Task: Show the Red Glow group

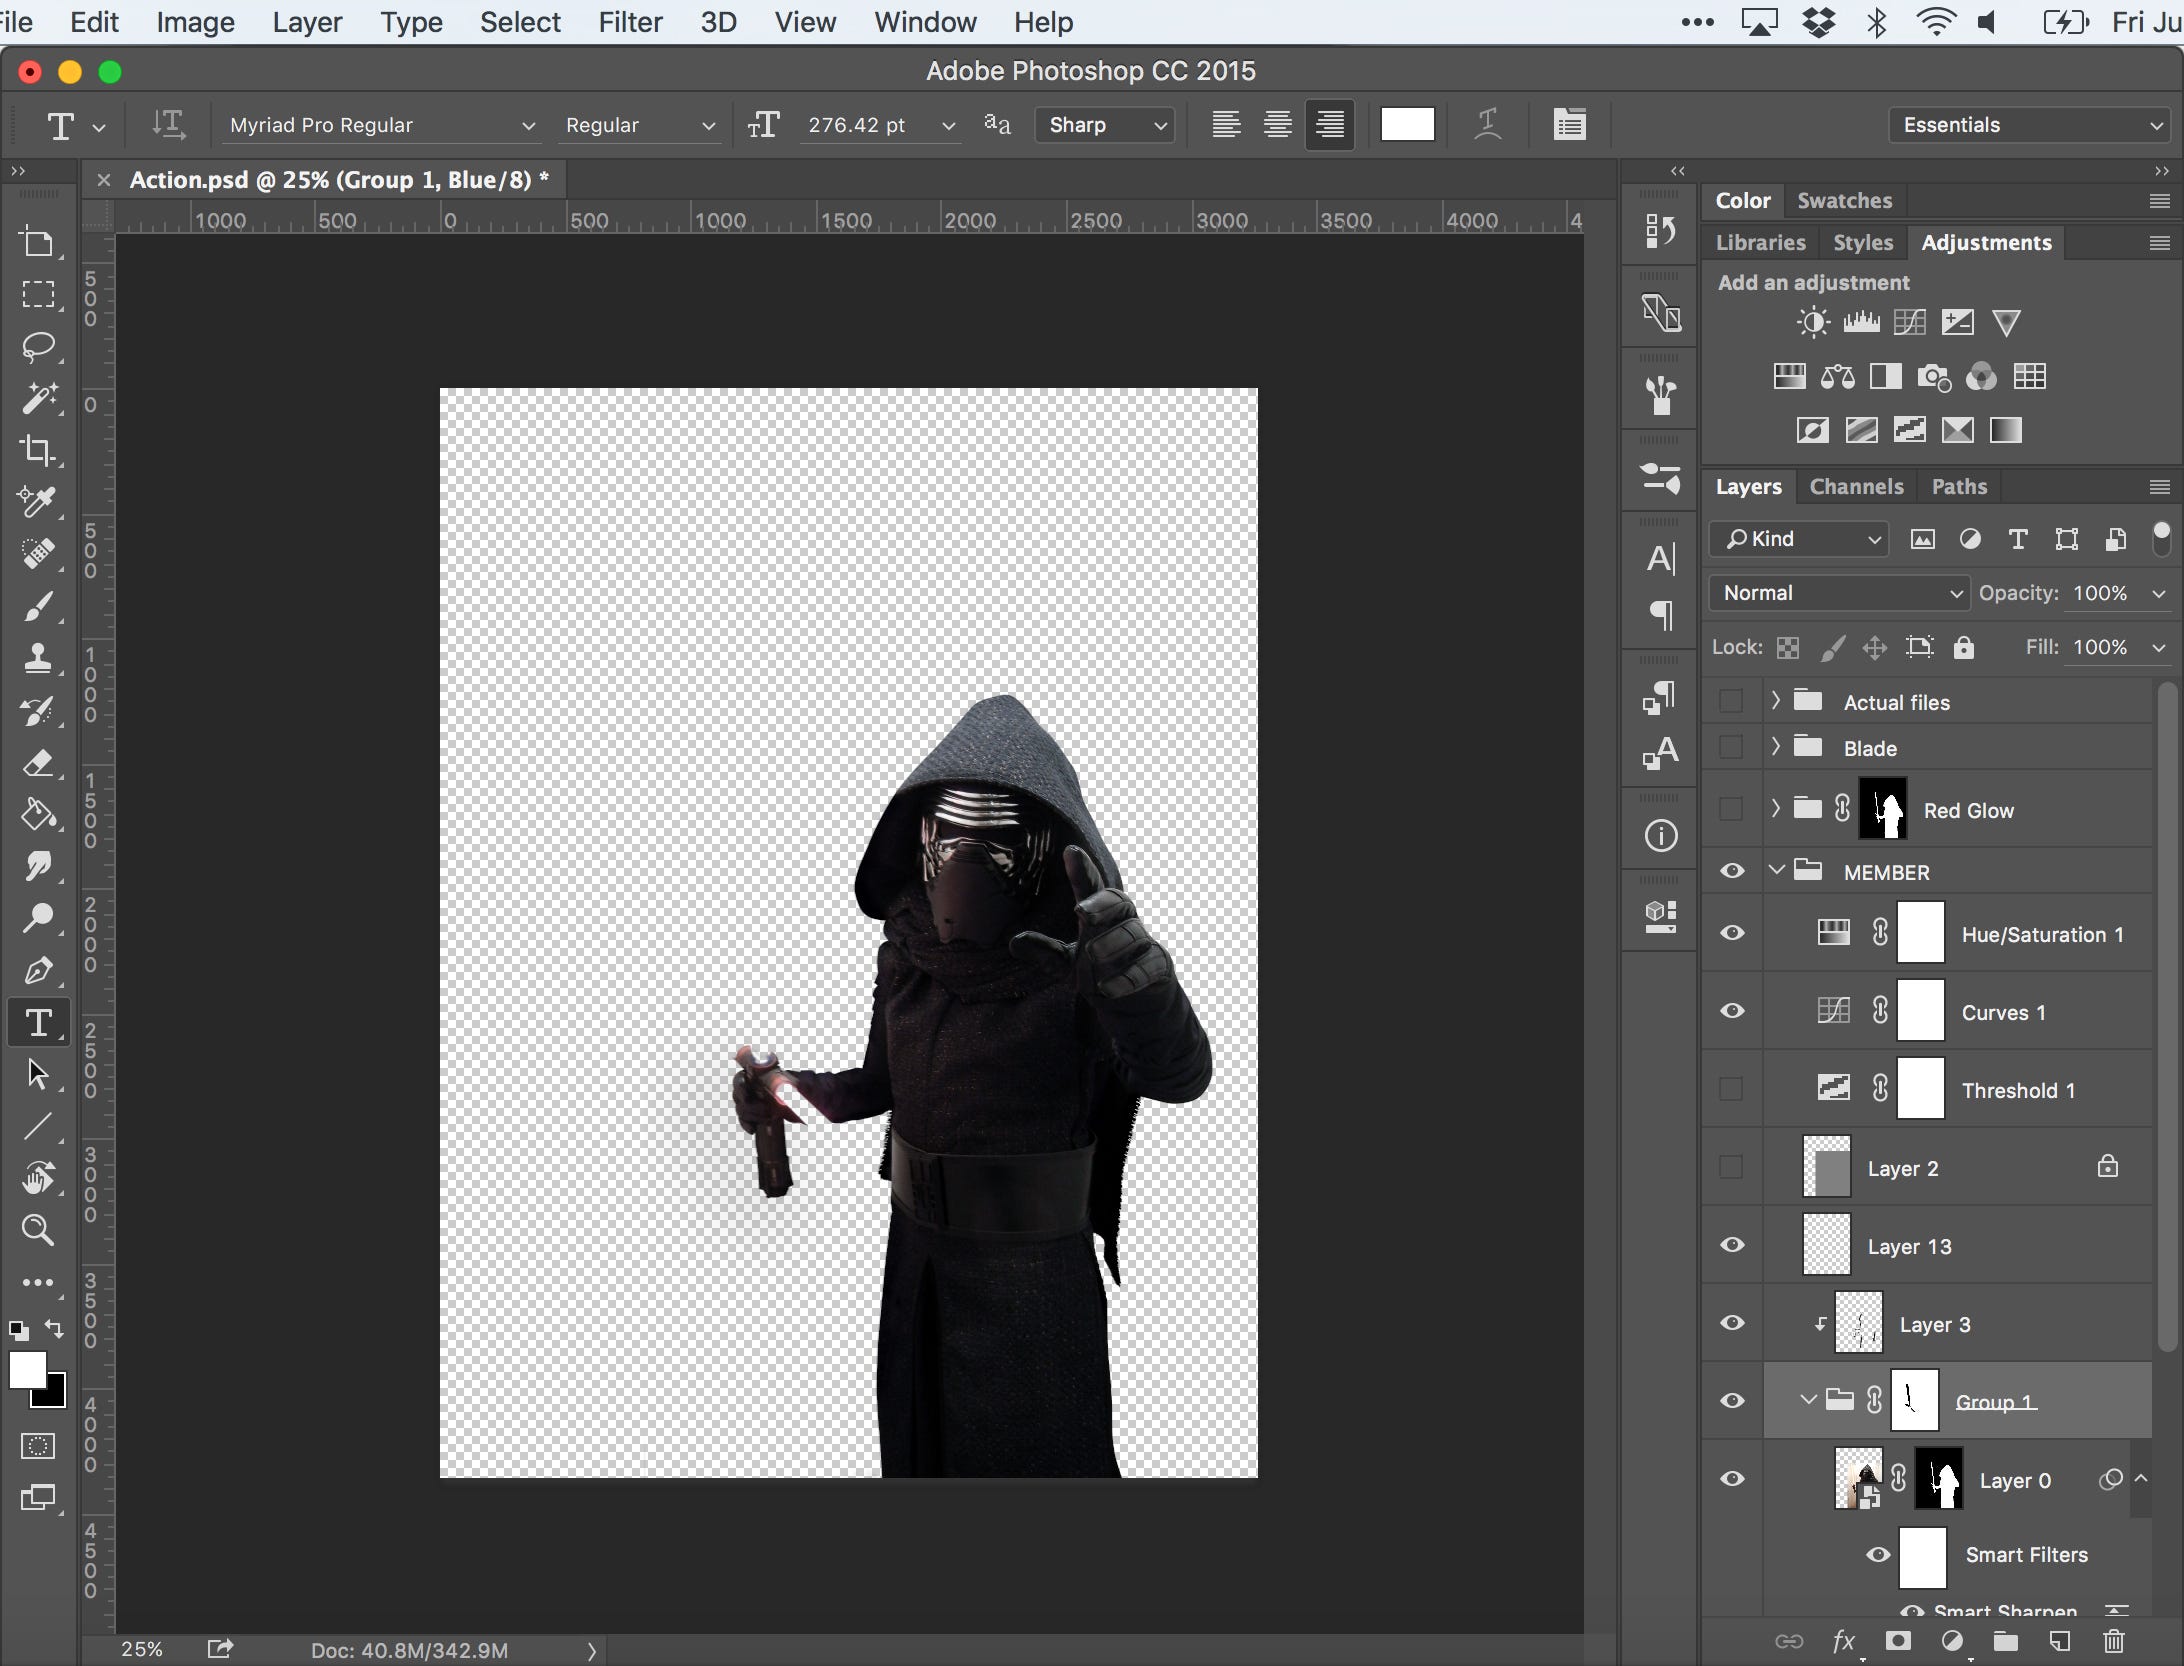Action: (x=1731, y=809)
